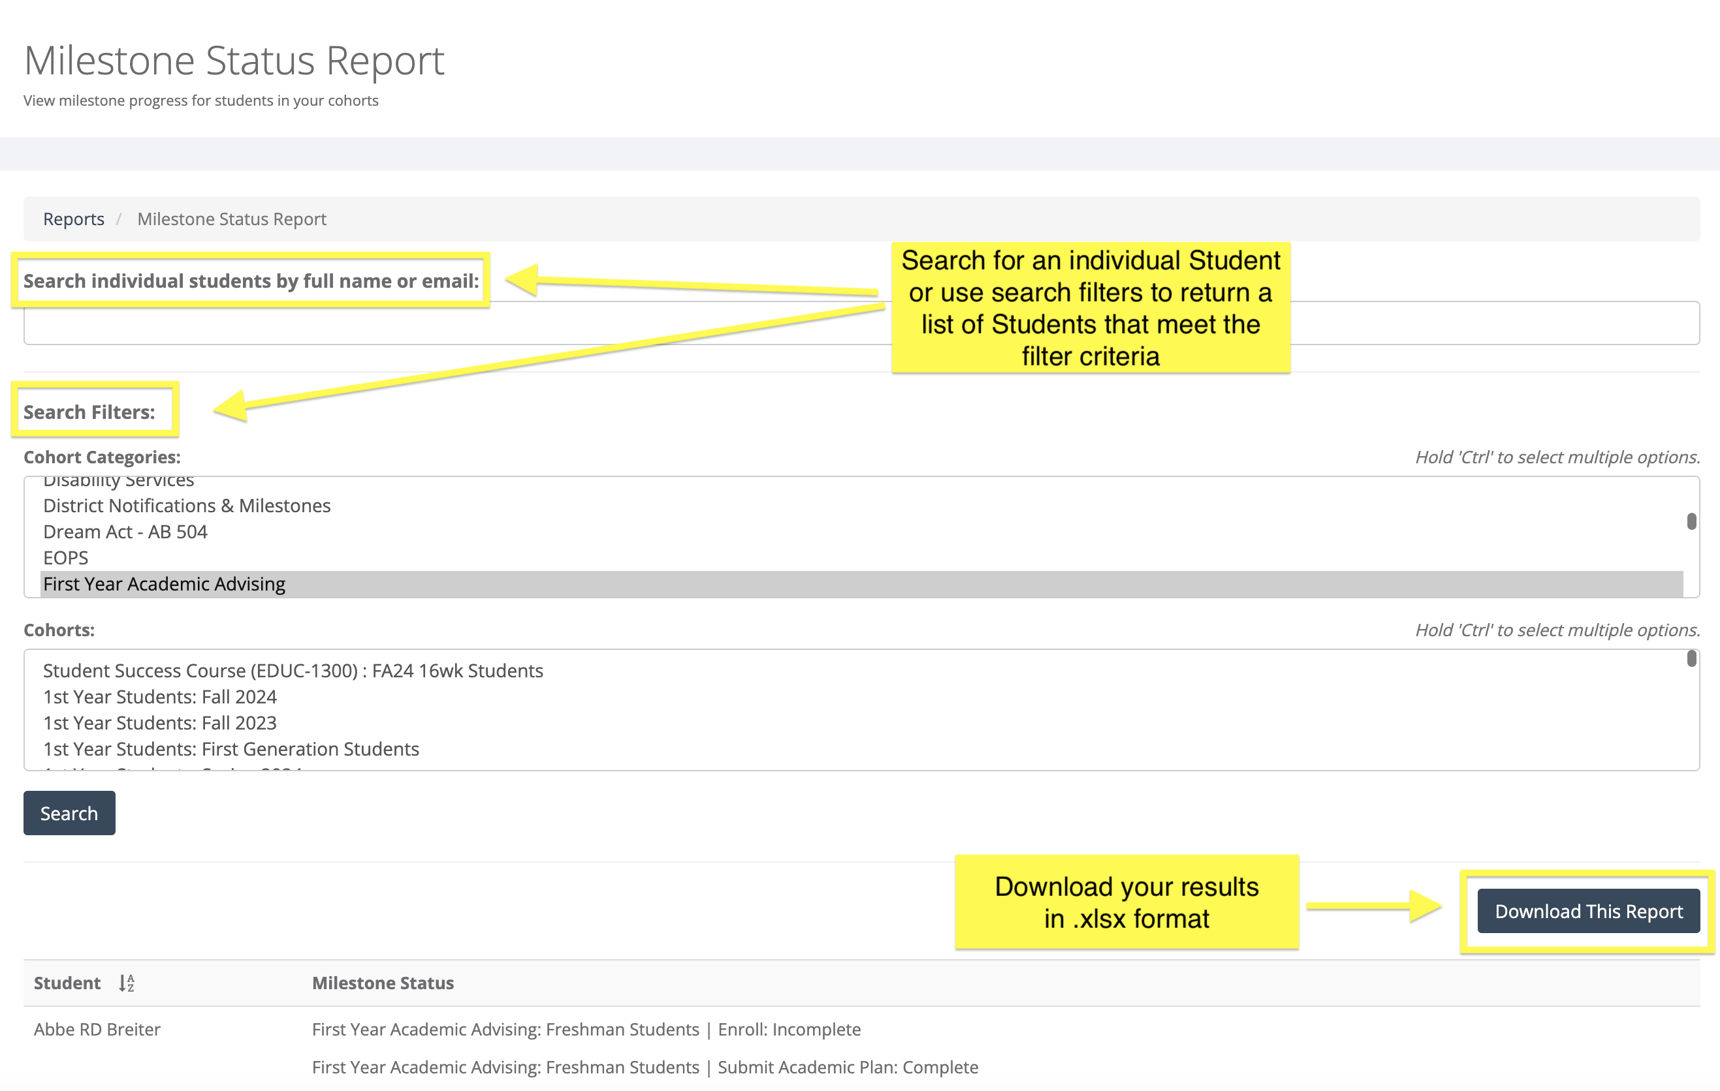Select 1st Year Students: Fall 2024
Screen dimensions: 1720x1091
(159, 696)
